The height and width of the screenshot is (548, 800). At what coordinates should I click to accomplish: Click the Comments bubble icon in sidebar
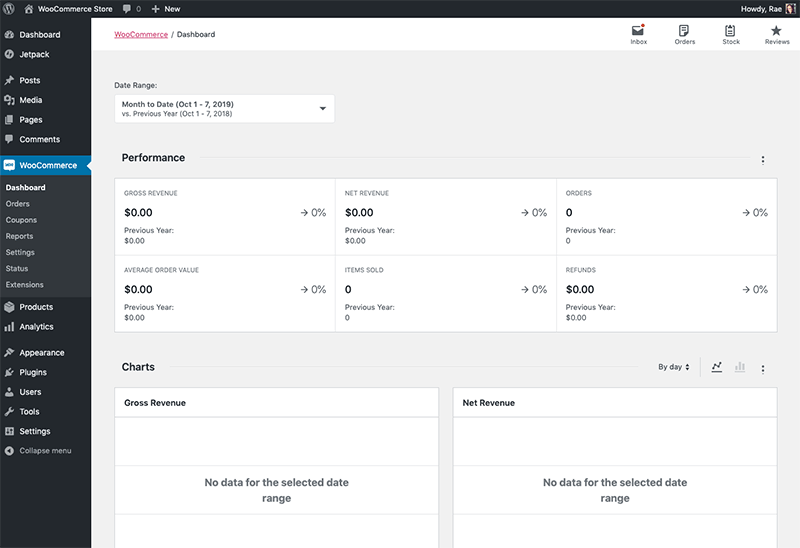click(x=9, y=139)
